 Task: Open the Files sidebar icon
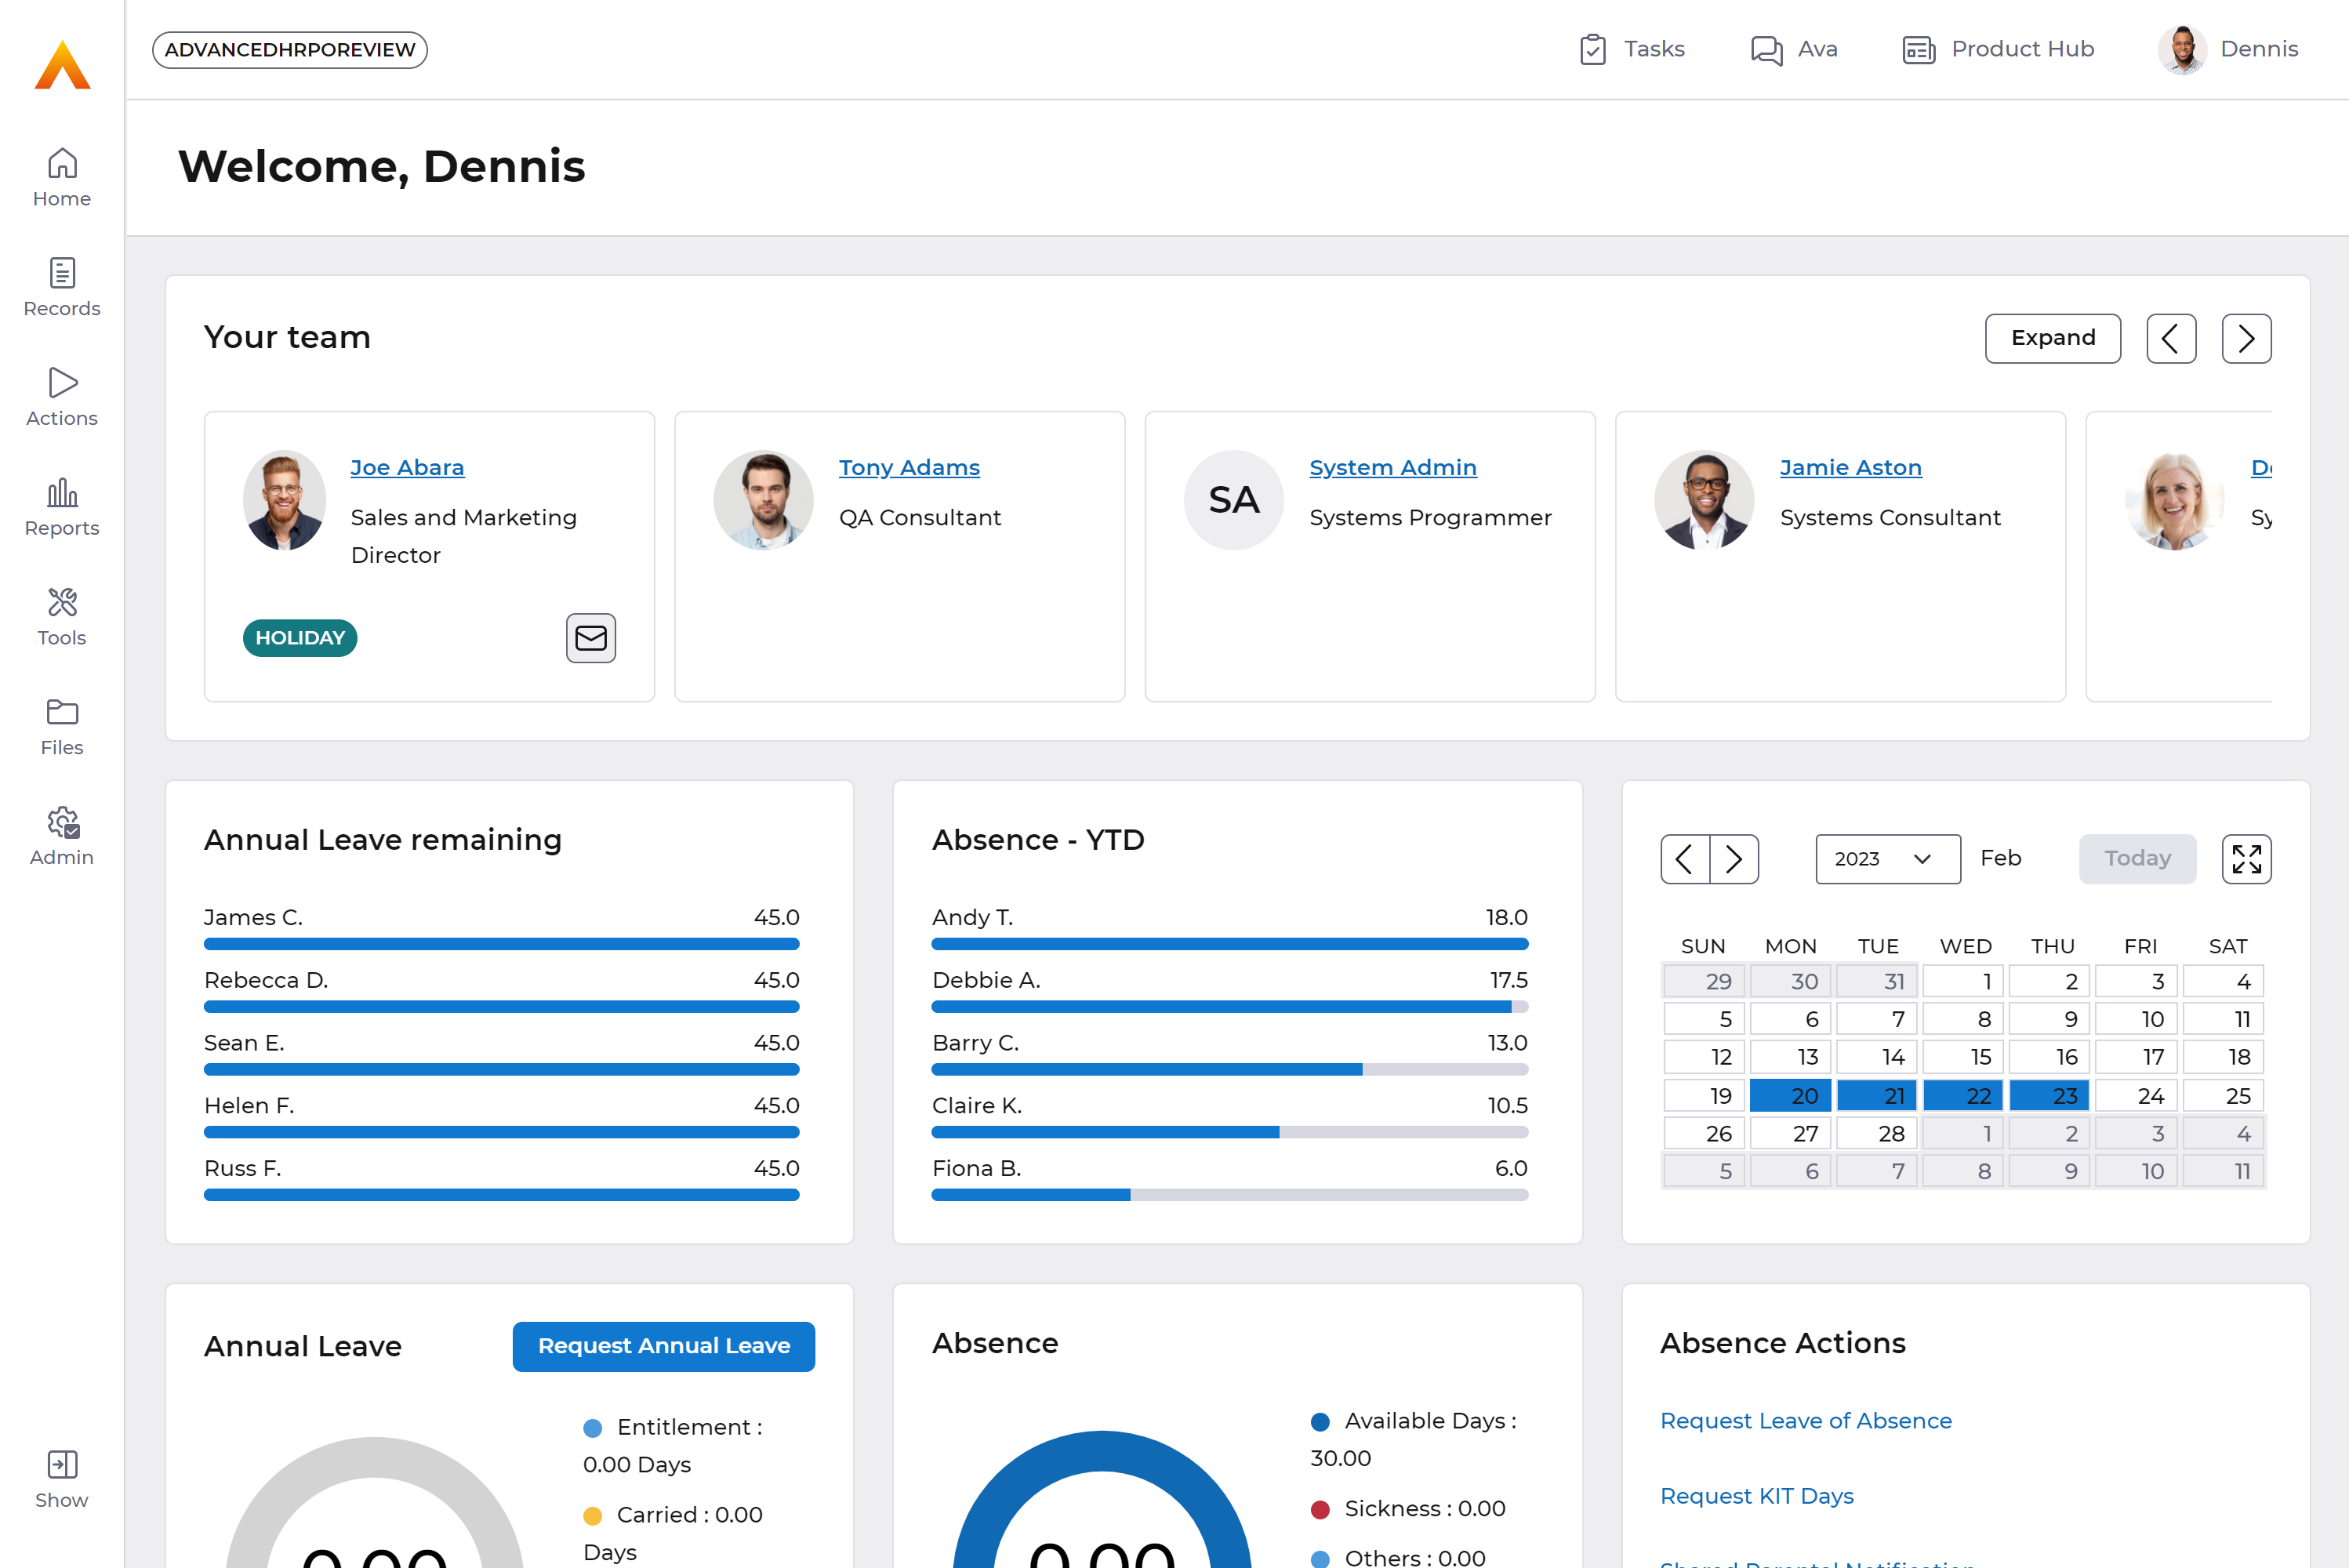[61, 726]
